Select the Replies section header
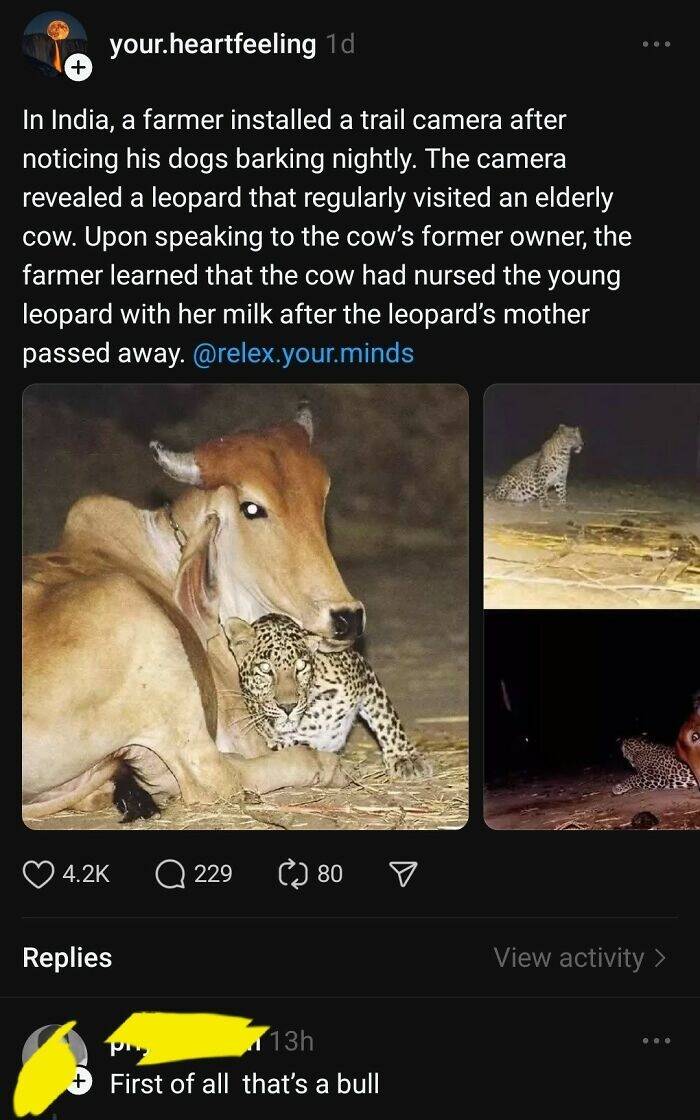 (x=67, y=958)
